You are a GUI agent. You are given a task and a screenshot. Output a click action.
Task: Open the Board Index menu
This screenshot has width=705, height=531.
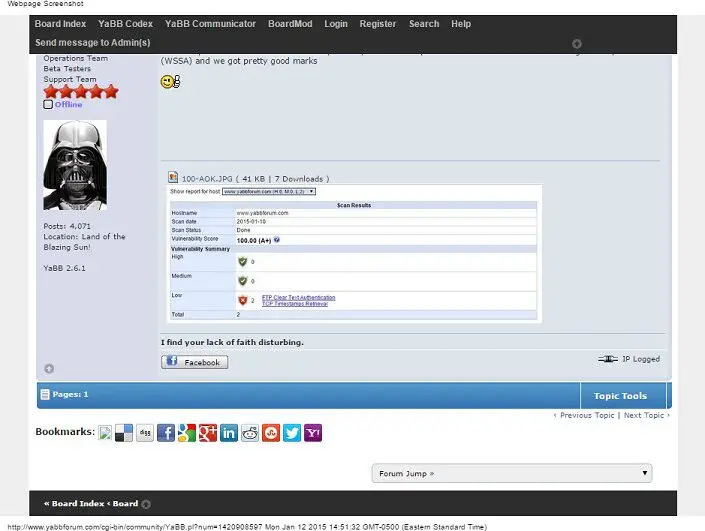click(x=60, y=24)
